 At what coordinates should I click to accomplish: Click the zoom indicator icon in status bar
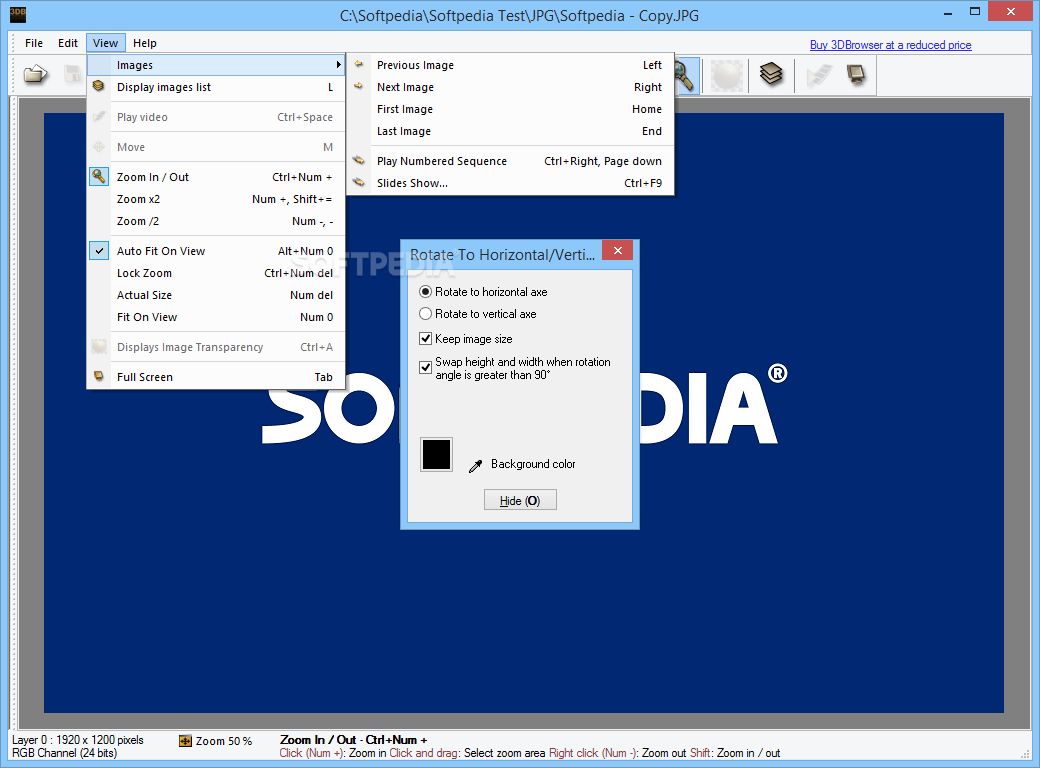[185, 741]
